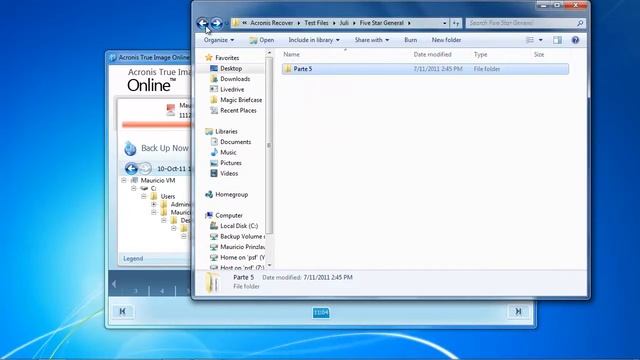Click Juli in the breadcrumb path
Viewport: 640px width, 360px height.
point(344,23)
